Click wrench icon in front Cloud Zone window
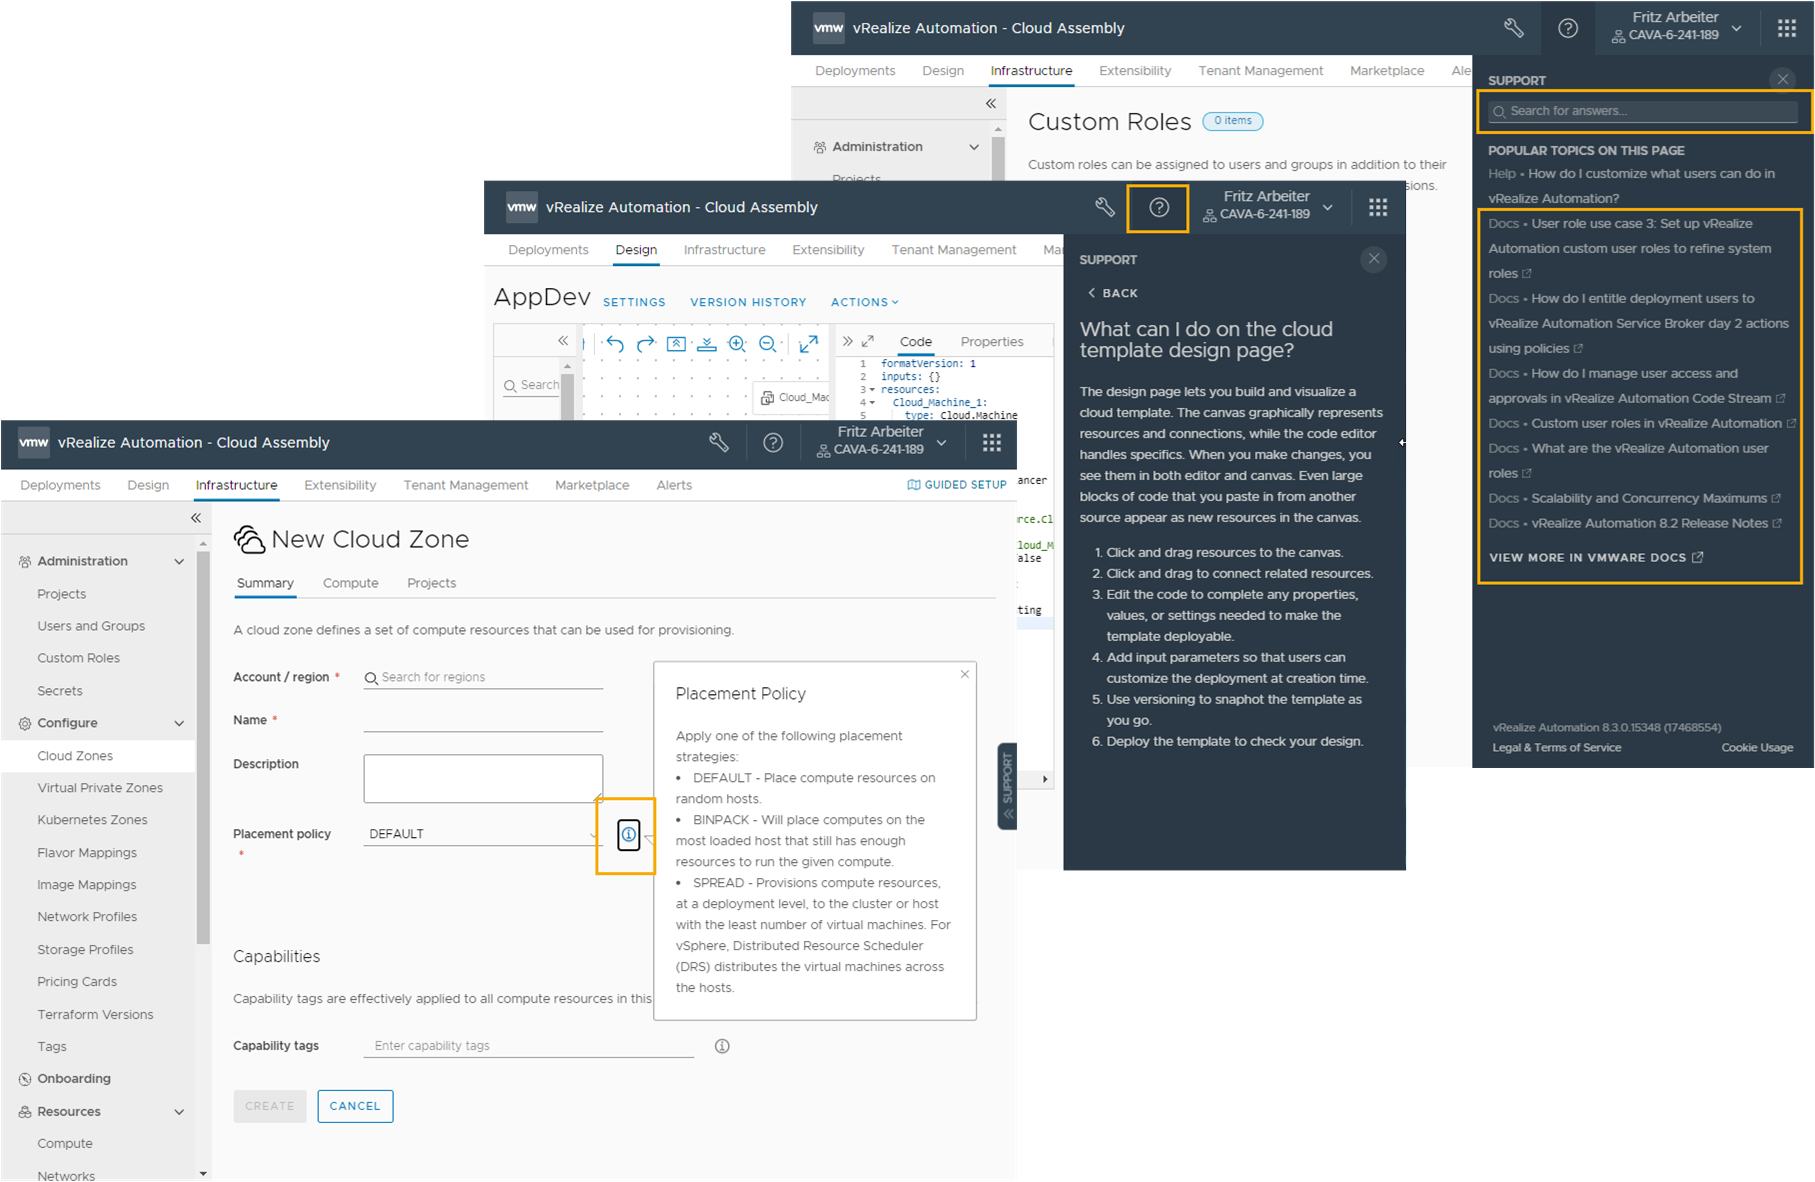The image size is (1815, 1182). [x=719, y=442]
